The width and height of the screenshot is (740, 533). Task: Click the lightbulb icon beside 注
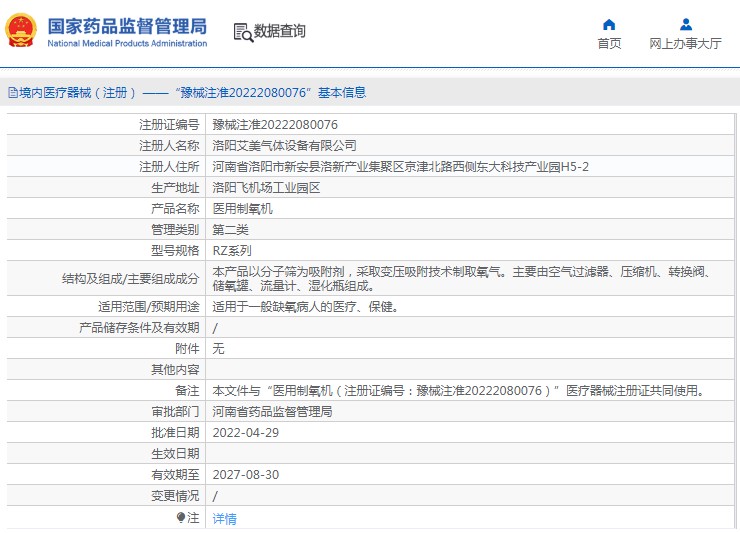181,517
